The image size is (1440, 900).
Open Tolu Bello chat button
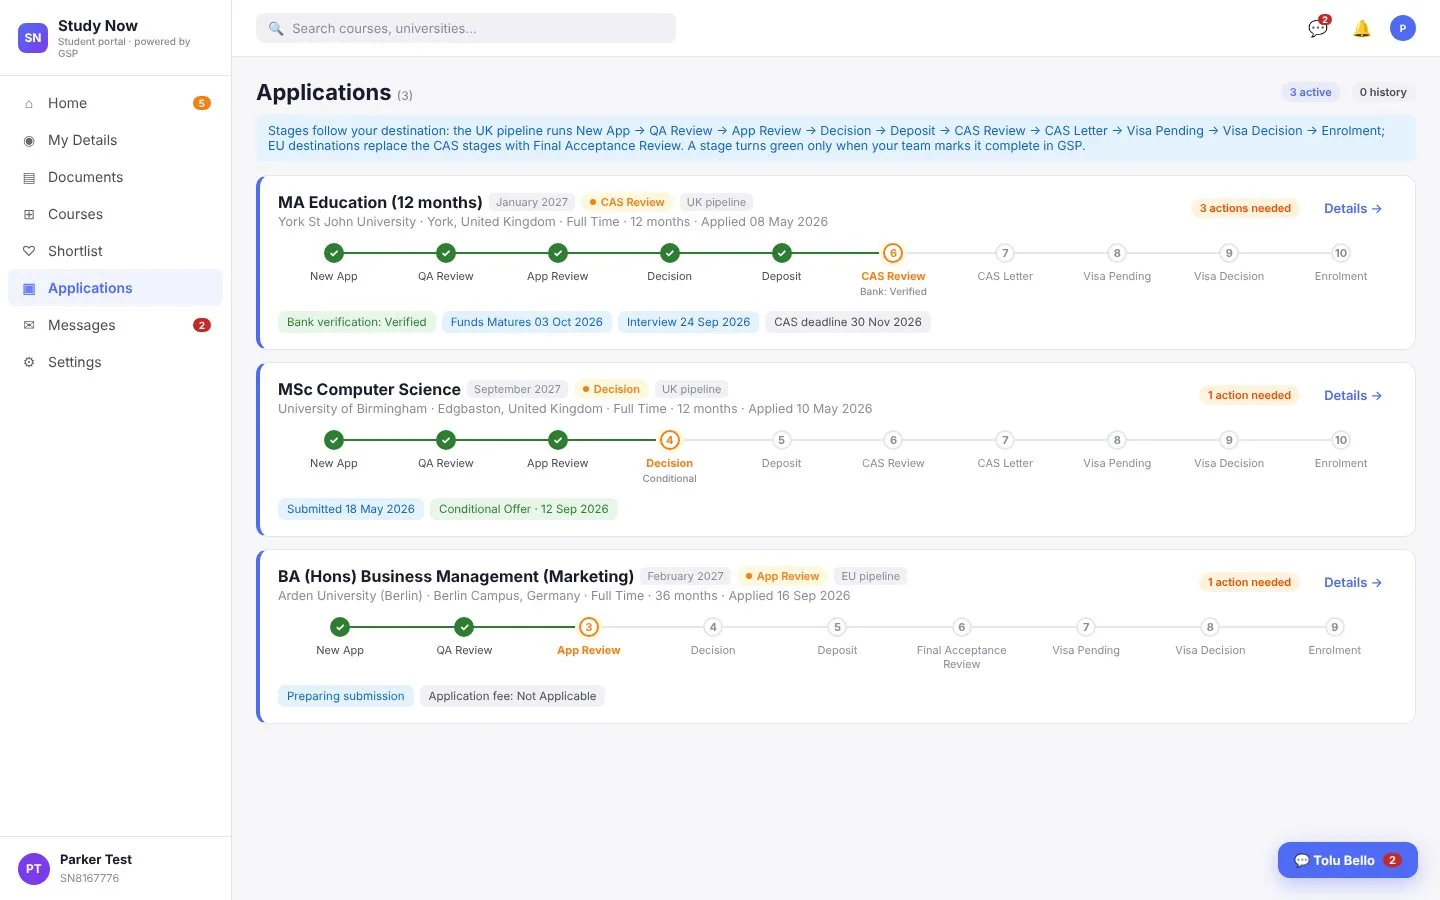pos(1347,860)
